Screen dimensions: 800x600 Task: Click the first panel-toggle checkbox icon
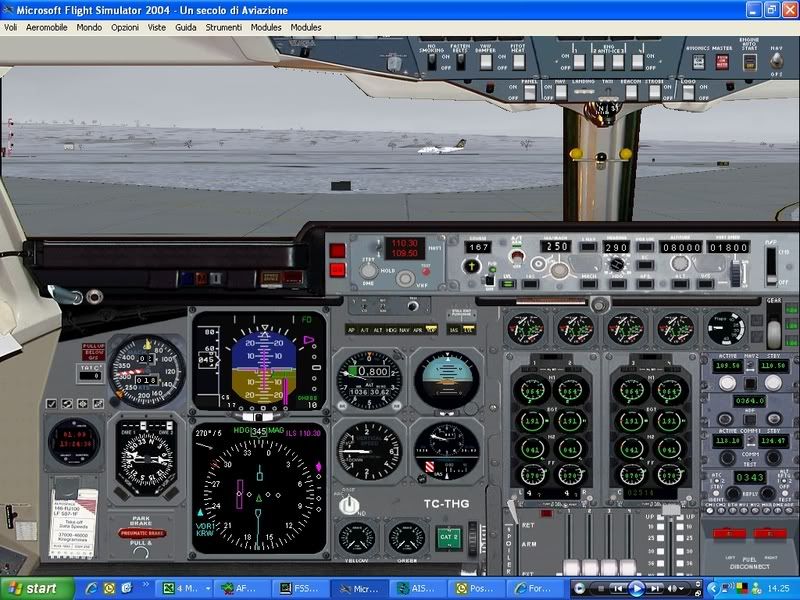(x=51, y=404)
